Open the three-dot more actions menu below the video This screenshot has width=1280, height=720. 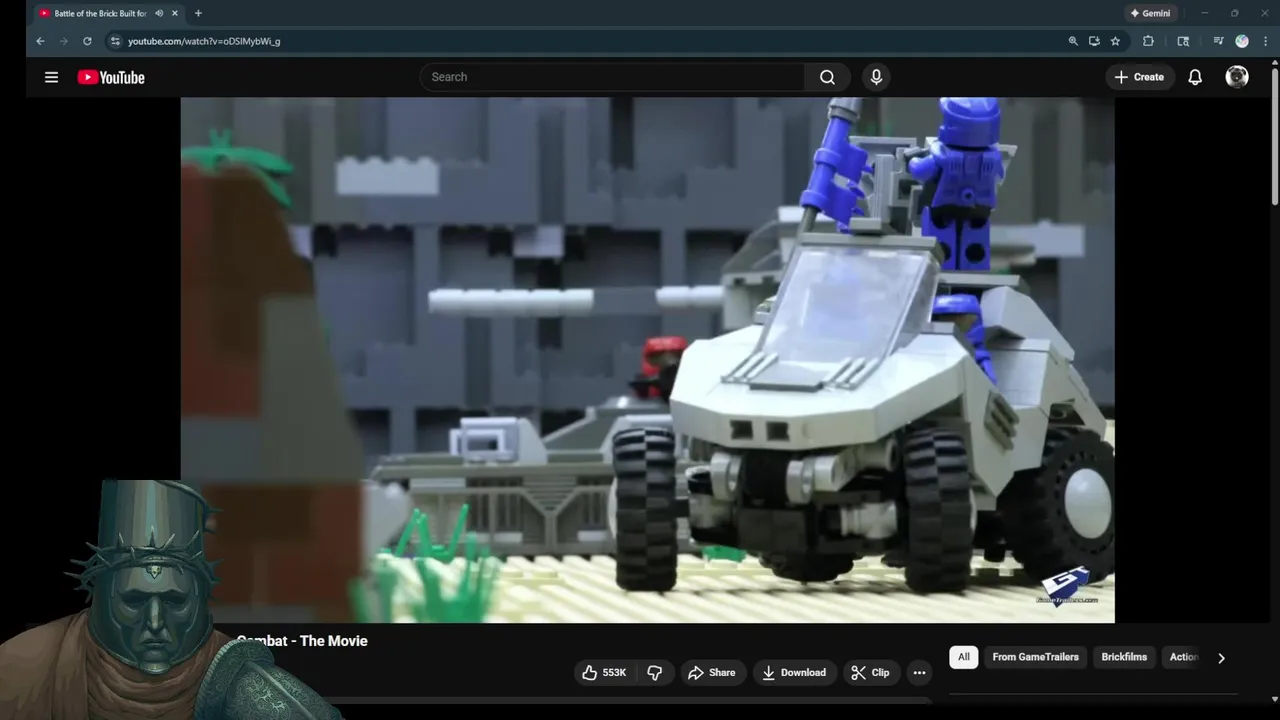[x=919, y=673]
